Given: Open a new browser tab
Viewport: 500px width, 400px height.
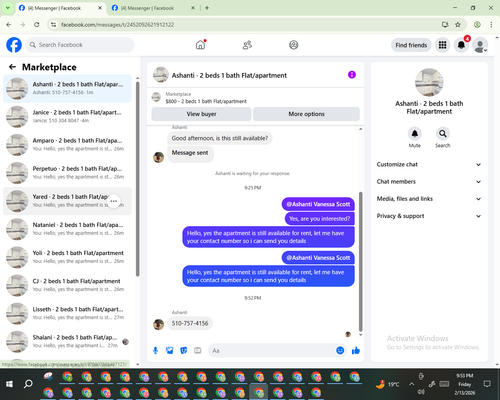Looking at the screenshot, I should tap(207, 8).
